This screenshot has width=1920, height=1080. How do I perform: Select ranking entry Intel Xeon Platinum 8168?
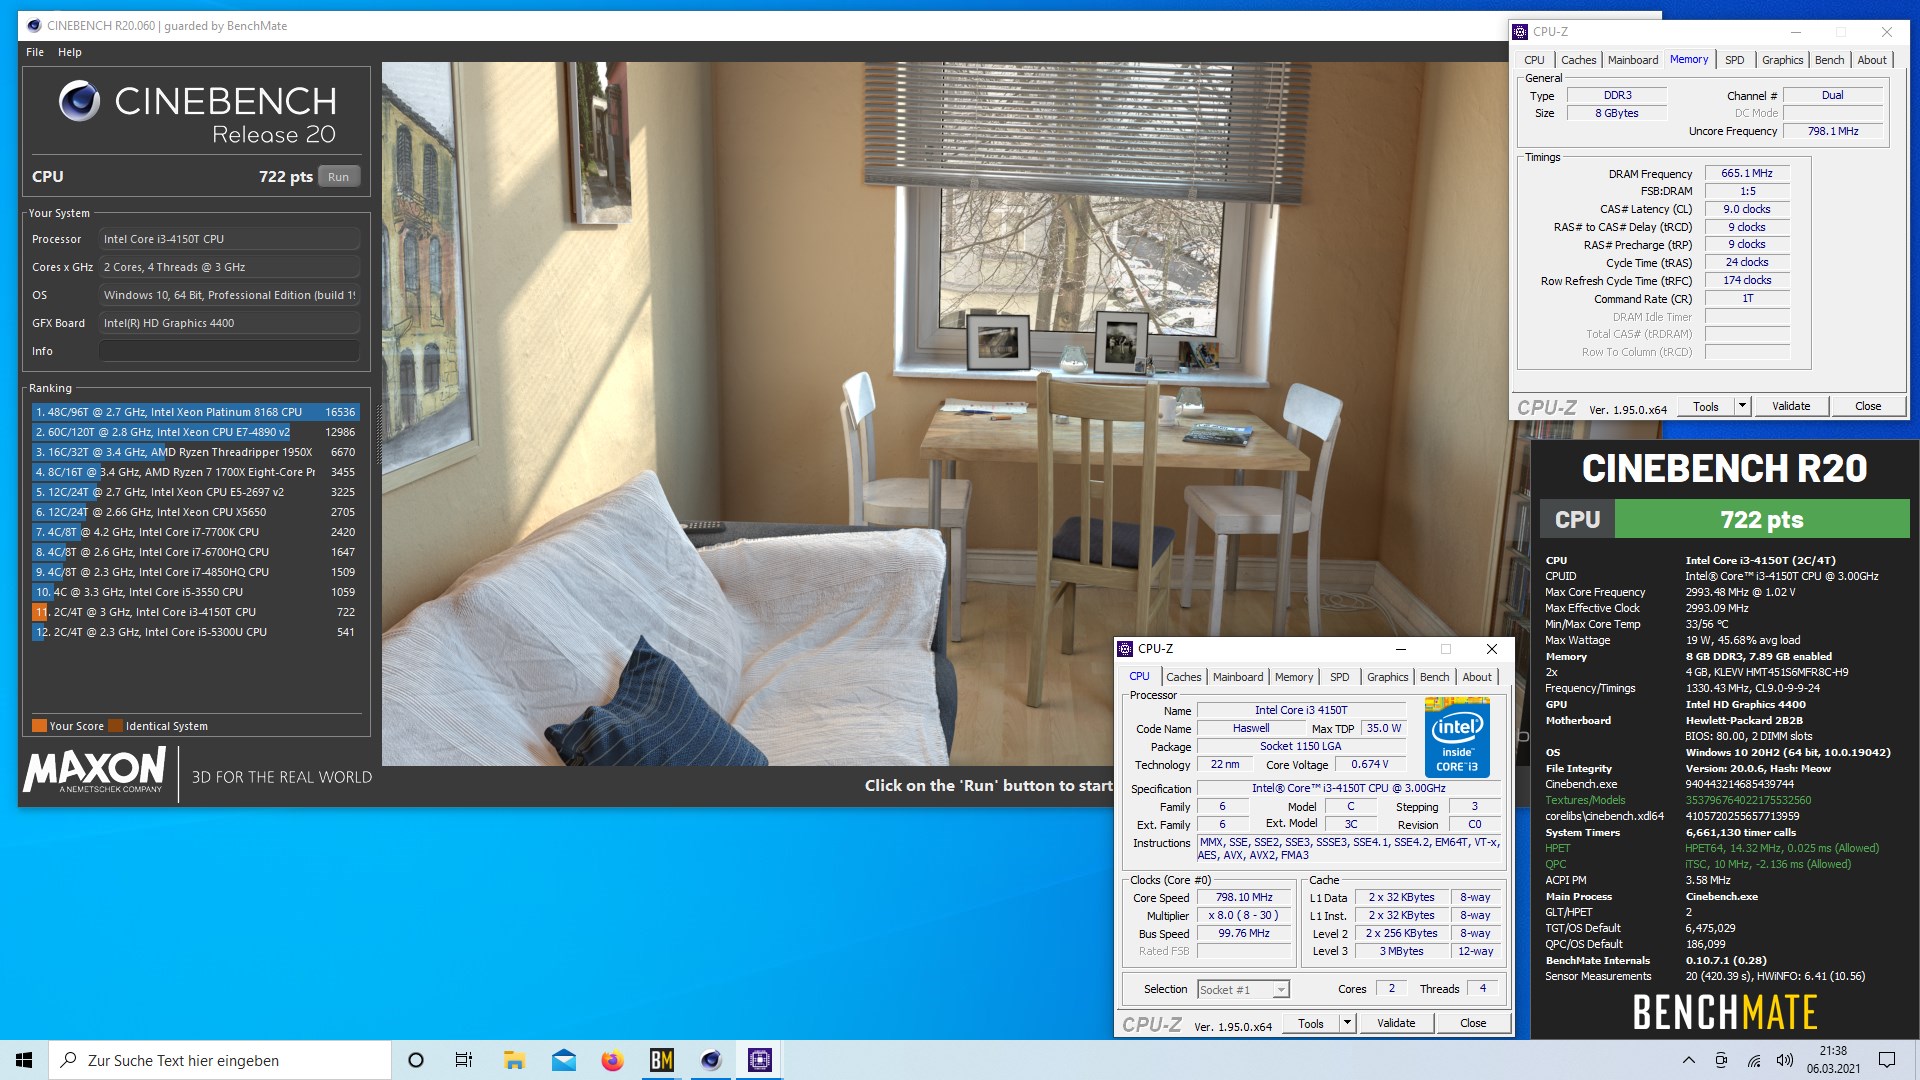[x=195, y=412]
